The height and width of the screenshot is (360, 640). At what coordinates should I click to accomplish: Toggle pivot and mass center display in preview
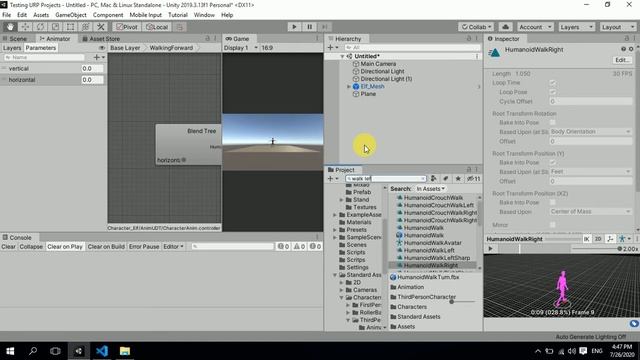[610, 239]
